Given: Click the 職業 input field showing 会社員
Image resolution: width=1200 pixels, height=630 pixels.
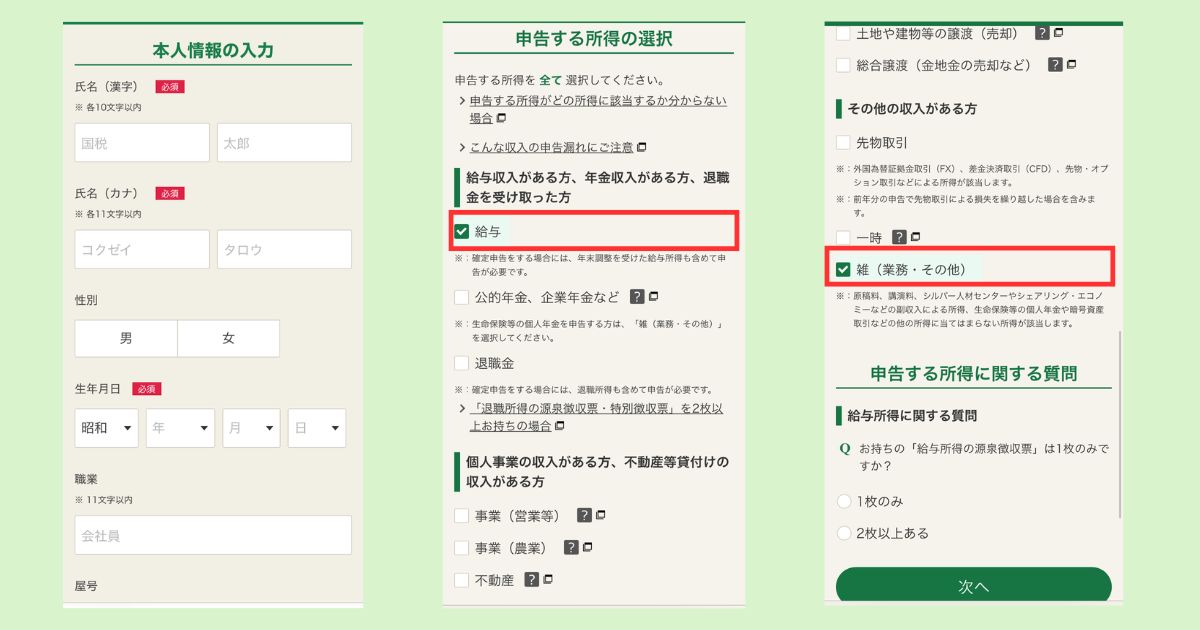Looking at the screenshot, I should click(213, 535).
